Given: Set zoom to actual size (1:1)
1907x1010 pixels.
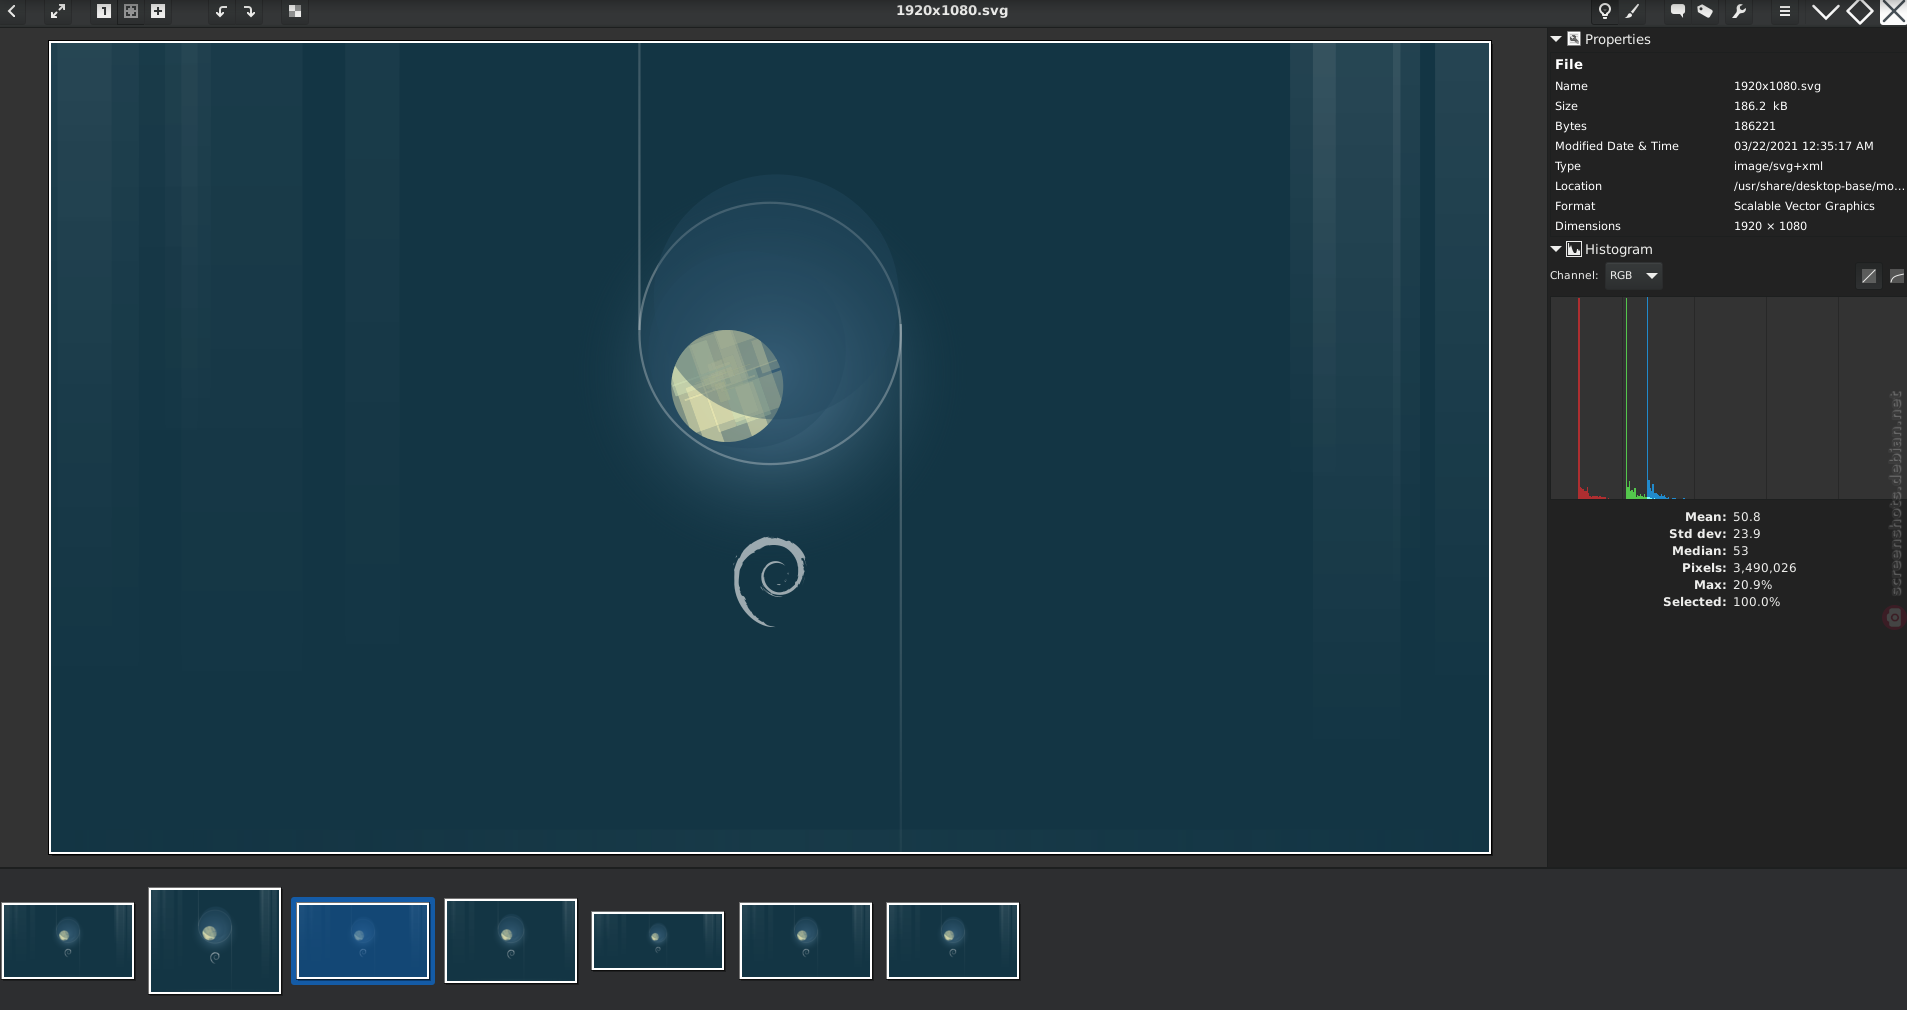Looking at the screenshot, I should point(104,11).
